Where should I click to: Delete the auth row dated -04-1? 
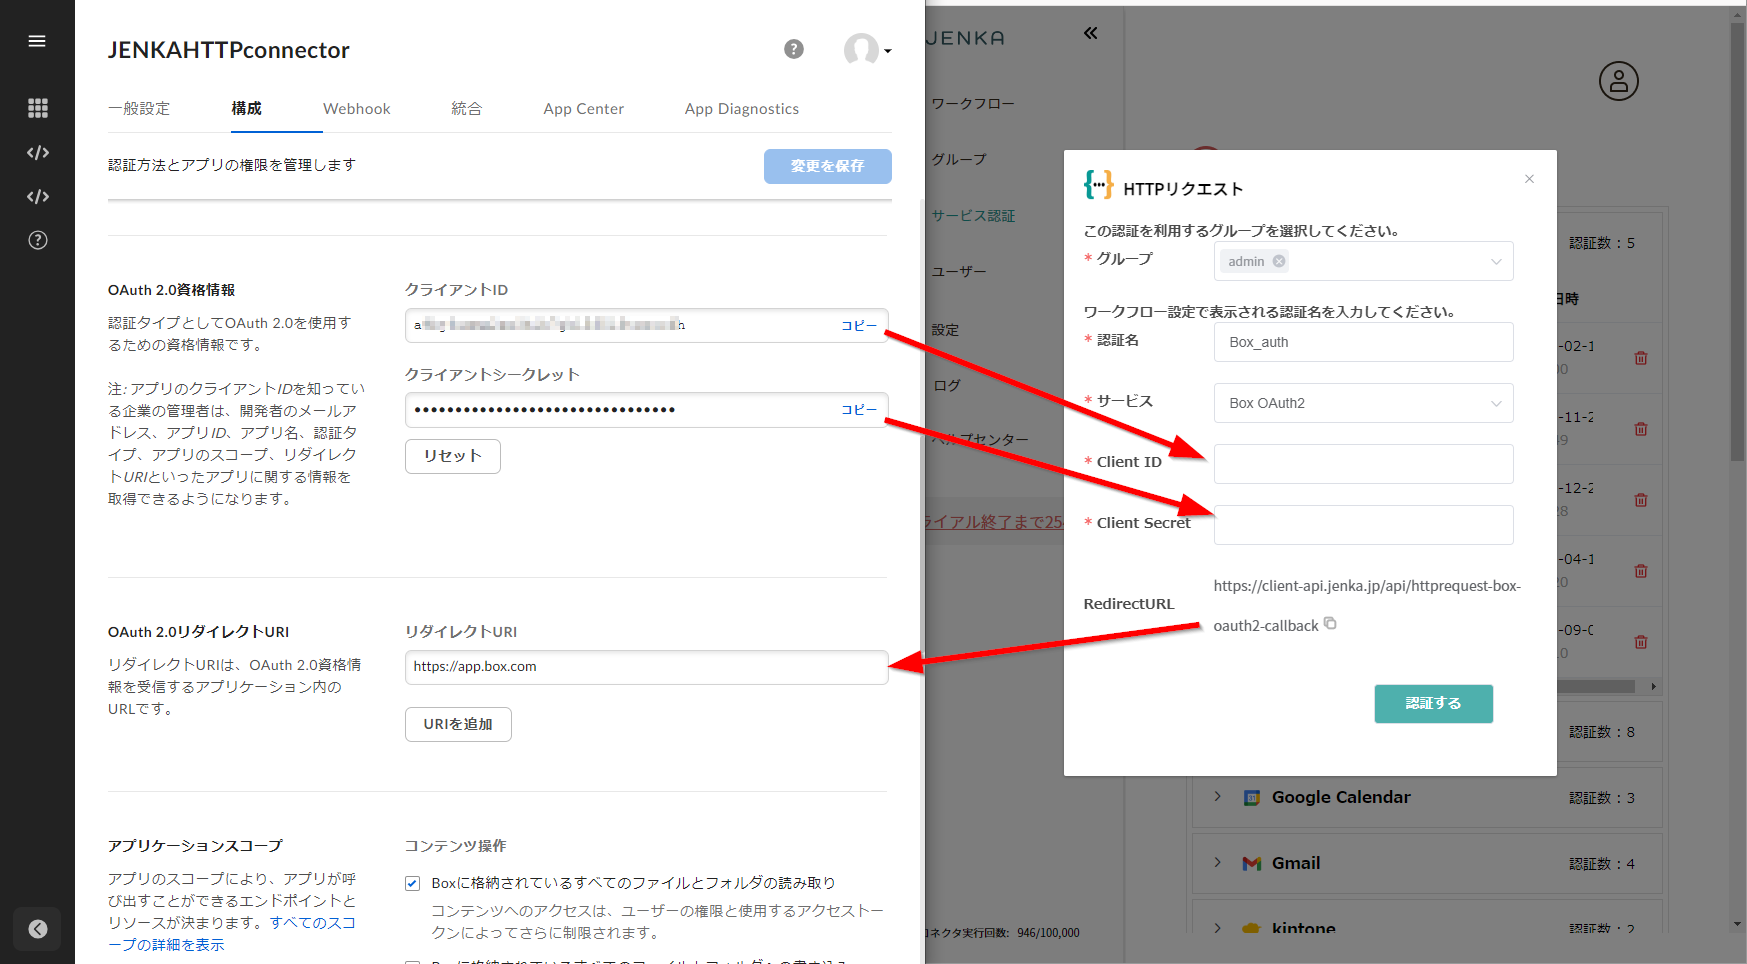point(1641,571)
